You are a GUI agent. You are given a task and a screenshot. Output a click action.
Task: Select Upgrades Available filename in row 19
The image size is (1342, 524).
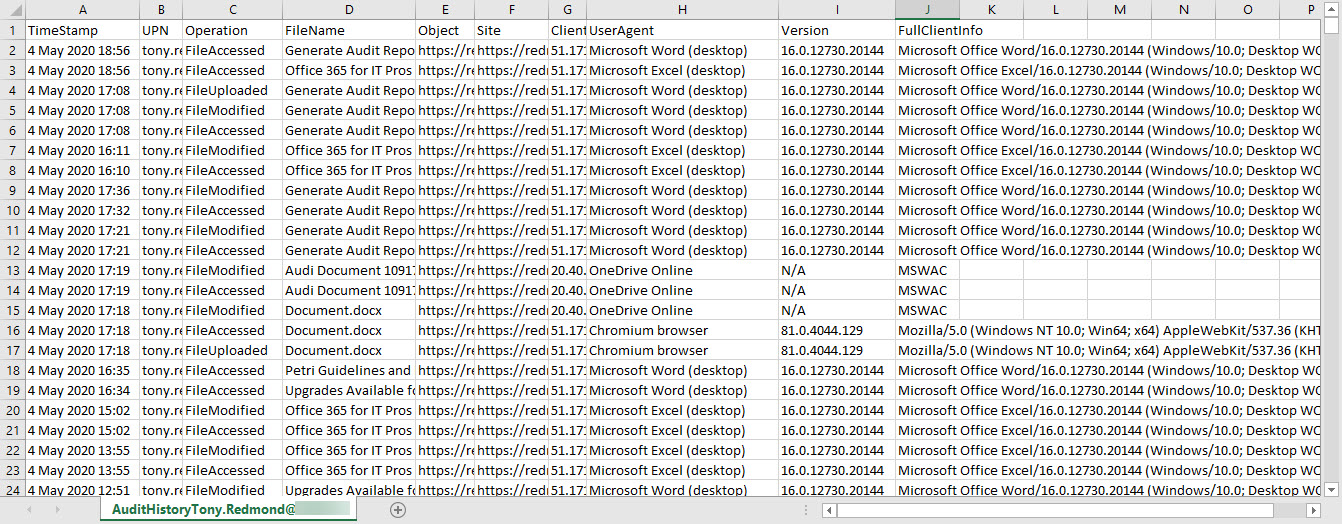(x=348, y=390)
